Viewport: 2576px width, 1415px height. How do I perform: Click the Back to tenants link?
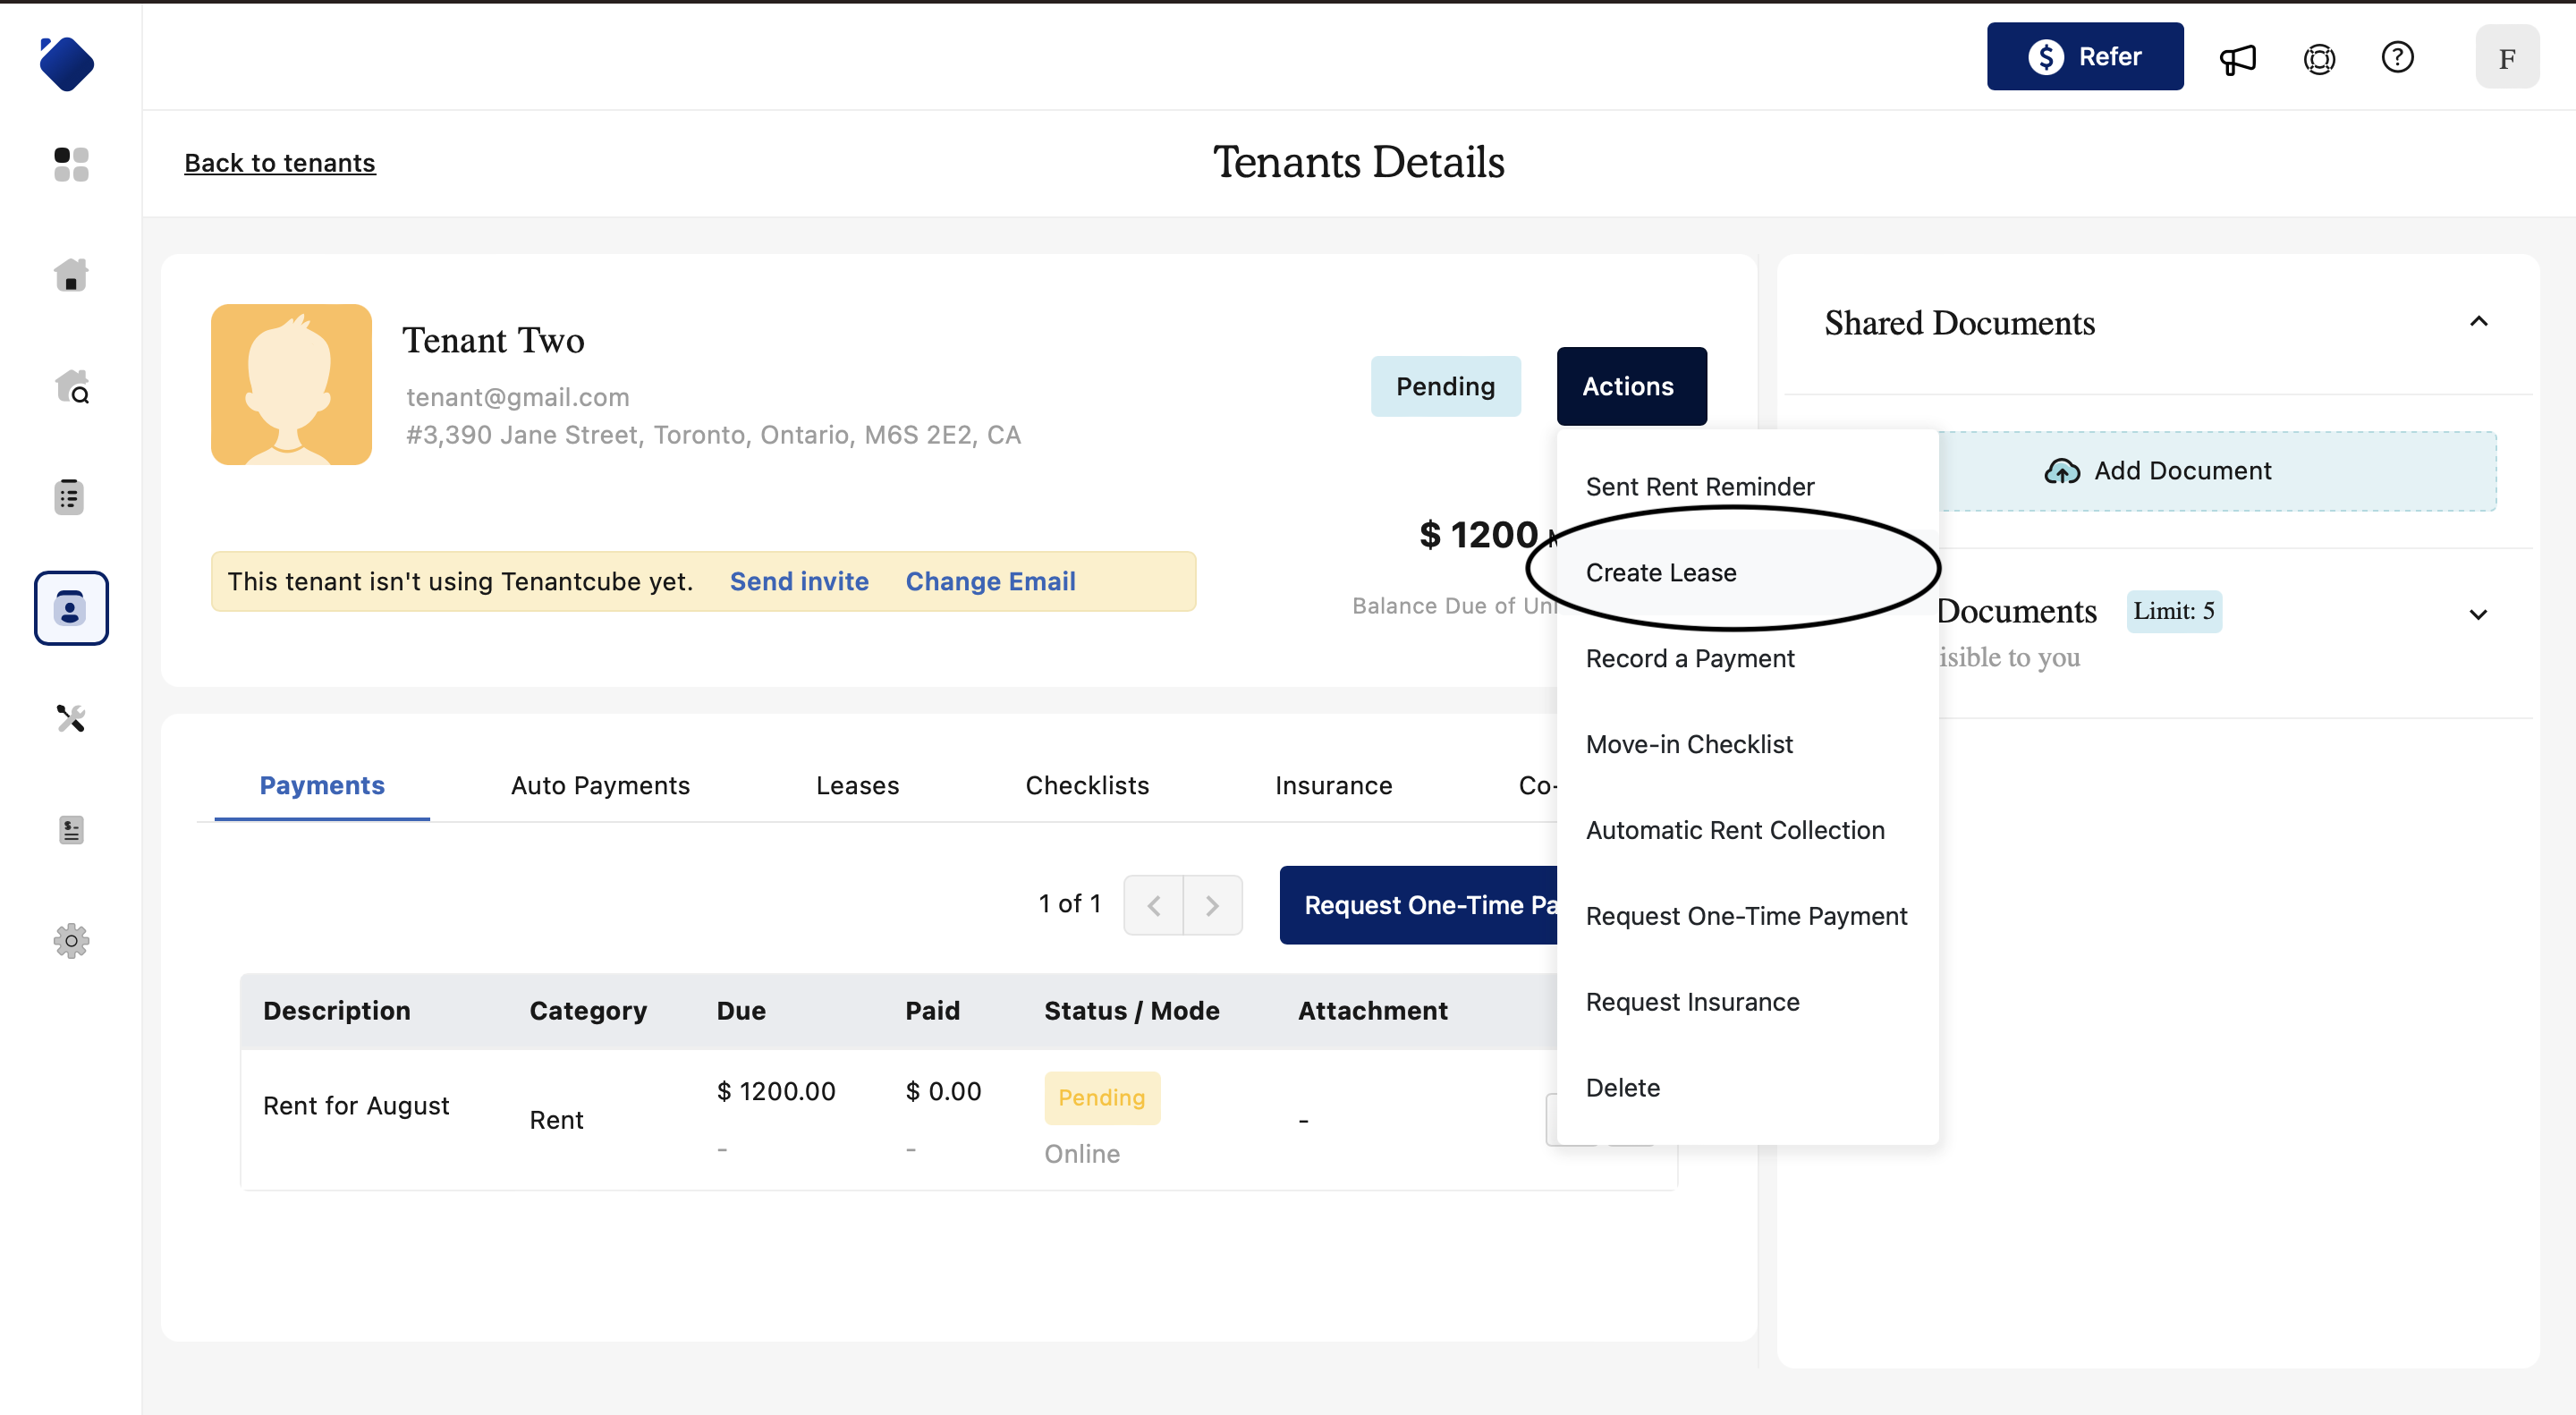[x=280, y=163]
